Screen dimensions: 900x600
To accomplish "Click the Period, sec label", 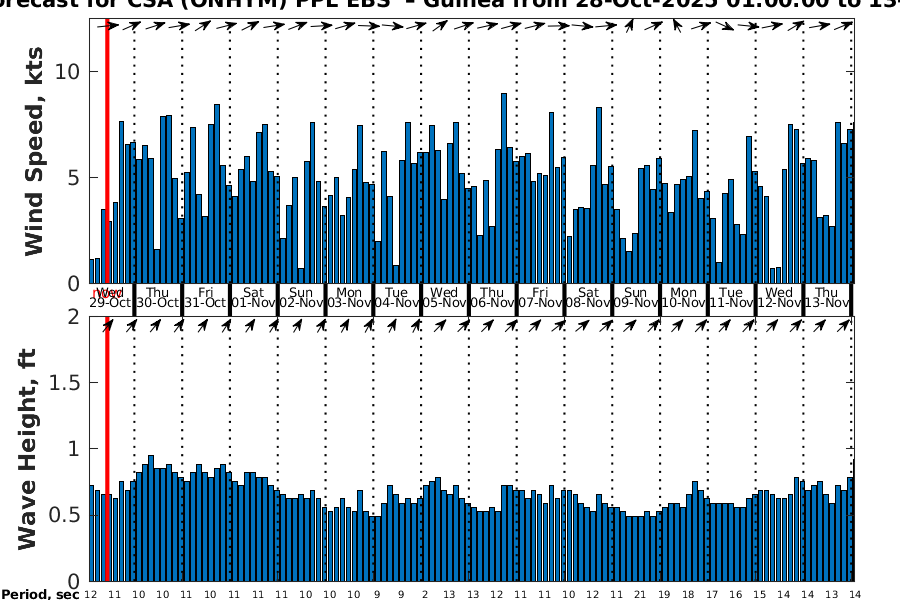I will click(x=40, y=594).
